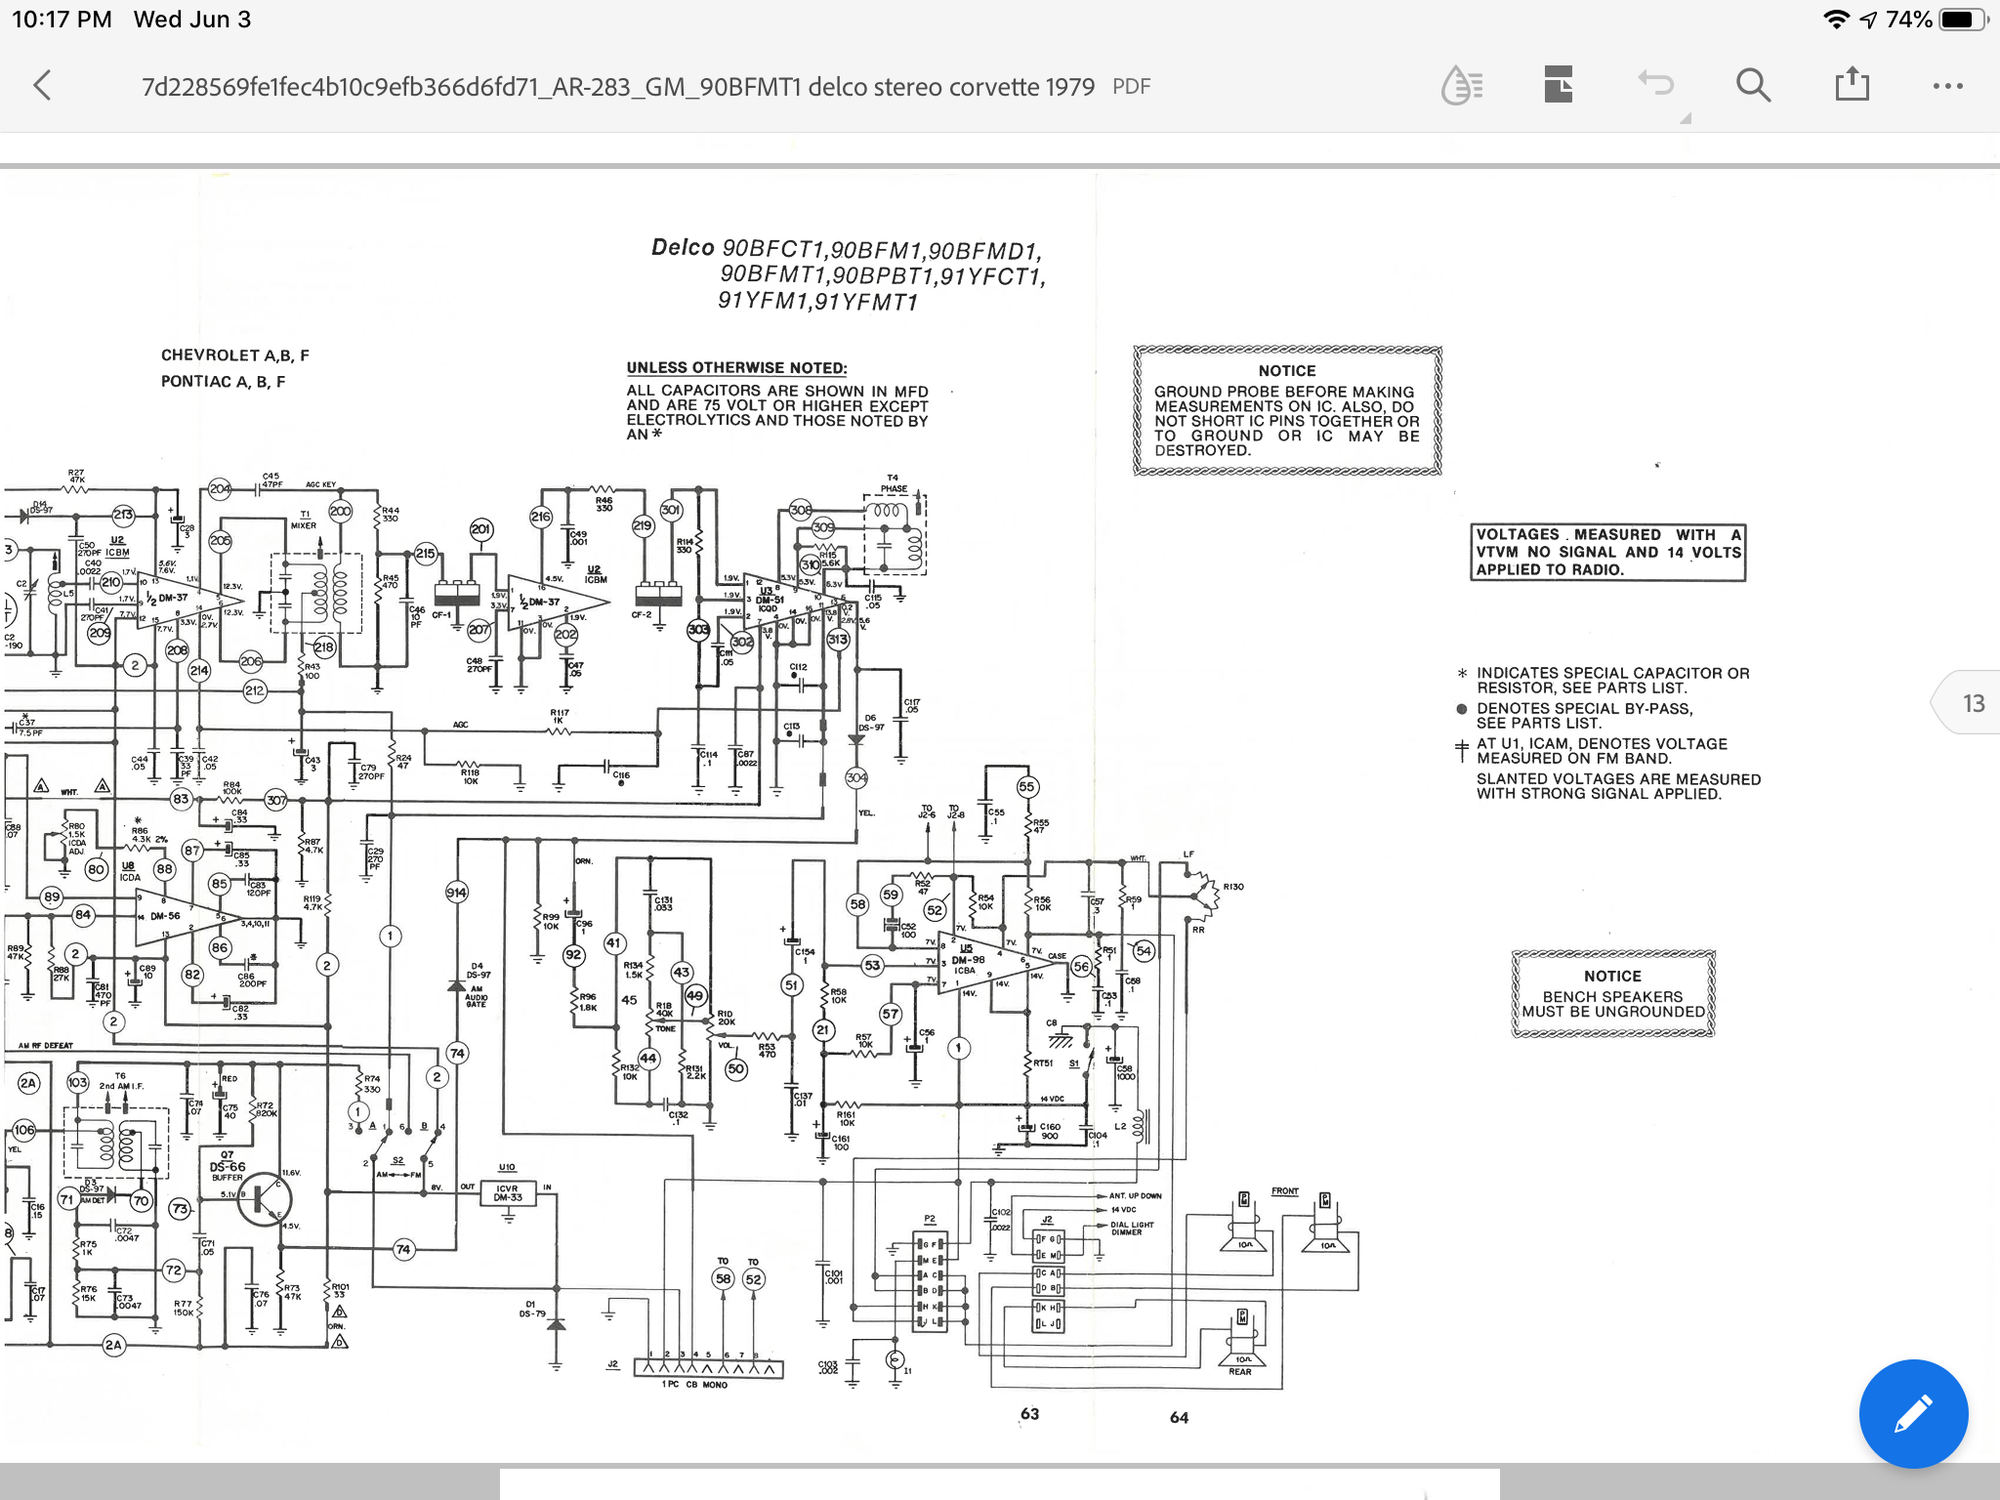Tap the T4 PHASE coil label

pyautogui.click(x=894, y=484)
